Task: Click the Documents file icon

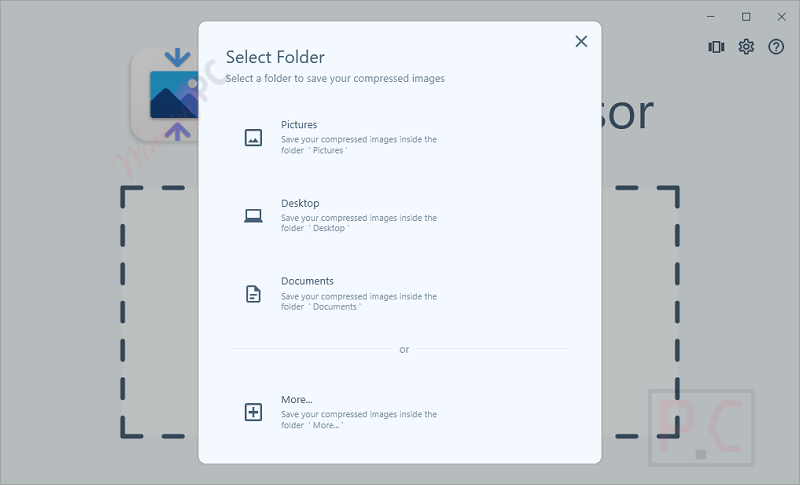Action: click(x=254, y=294)
